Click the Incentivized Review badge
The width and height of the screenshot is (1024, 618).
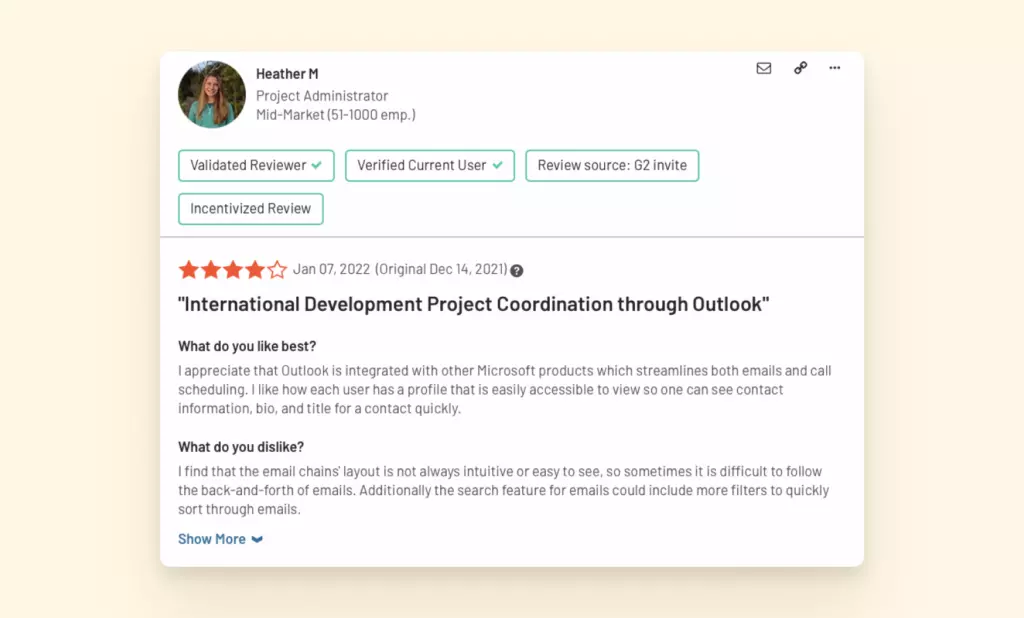pyautogui.click(x=251, y=208)
